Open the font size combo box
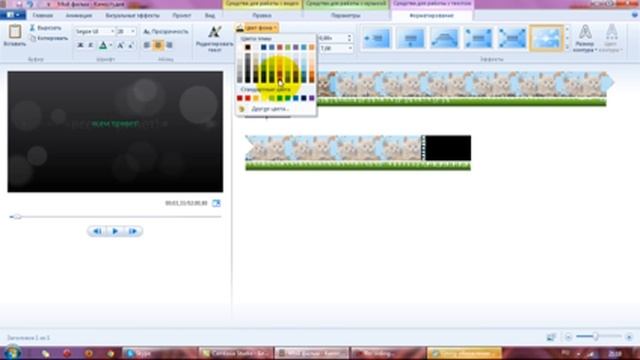The width and height of the screenshot is (640, 360). 126,31
